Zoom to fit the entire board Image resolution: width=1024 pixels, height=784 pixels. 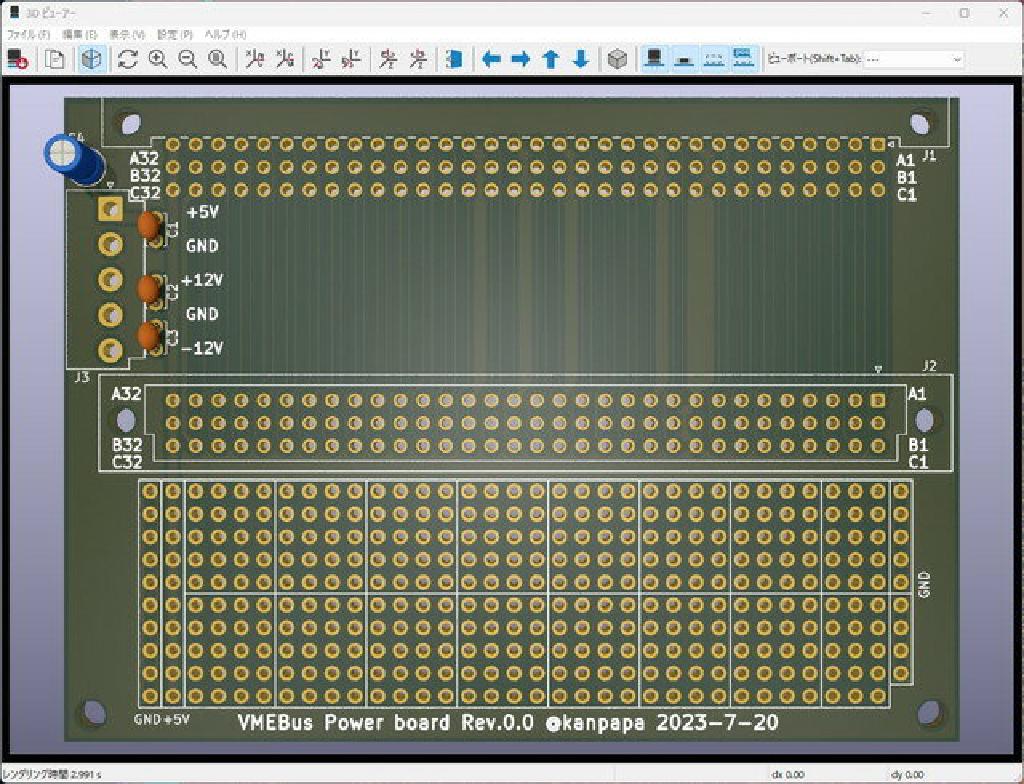click(214, 58)
